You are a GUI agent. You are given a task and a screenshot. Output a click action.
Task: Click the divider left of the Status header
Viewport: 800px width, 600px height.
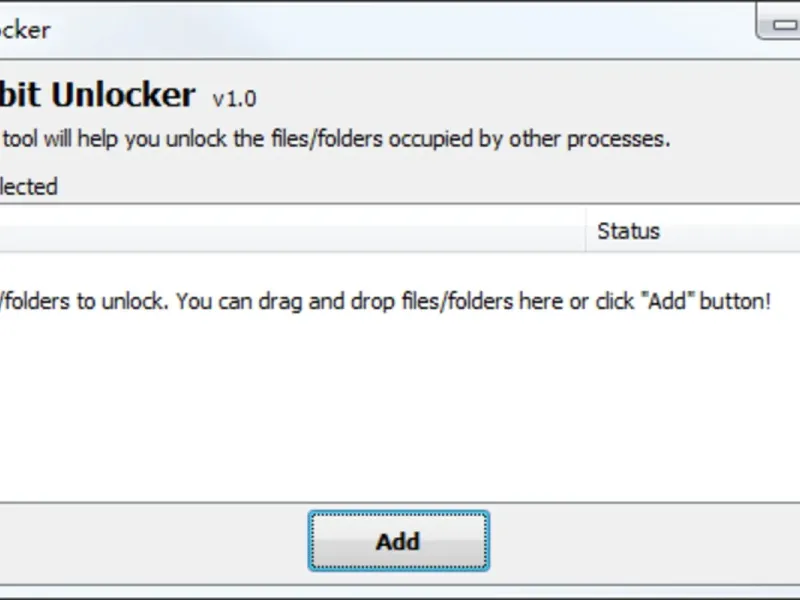click(x=586, y=231)
